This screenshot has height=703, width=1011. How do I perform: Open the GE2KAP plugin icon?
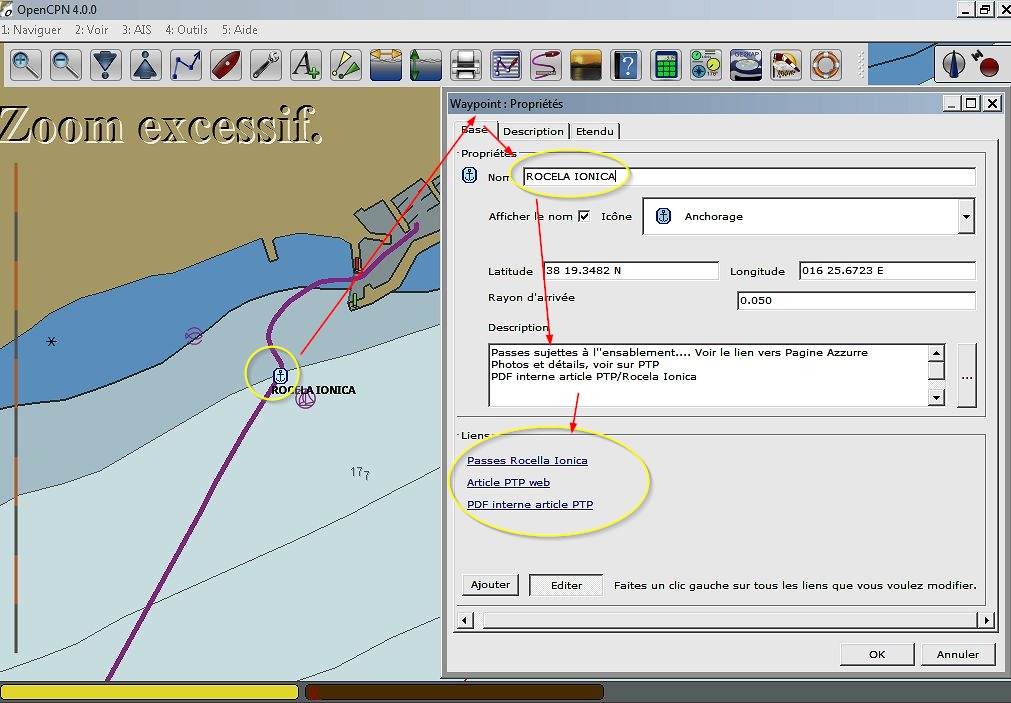[745, 65]
